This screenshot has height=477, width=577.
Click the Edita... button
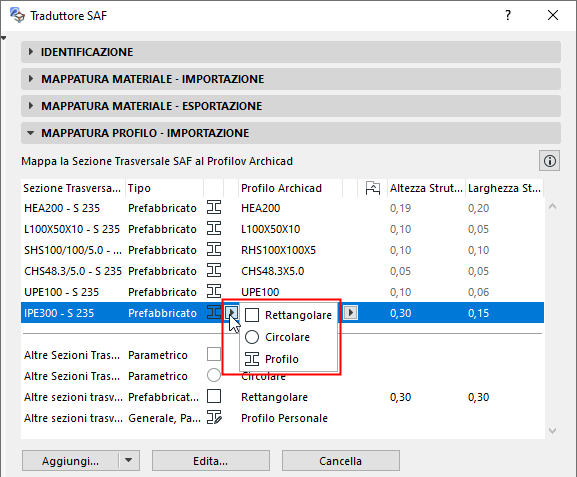(x=210, y=460)
